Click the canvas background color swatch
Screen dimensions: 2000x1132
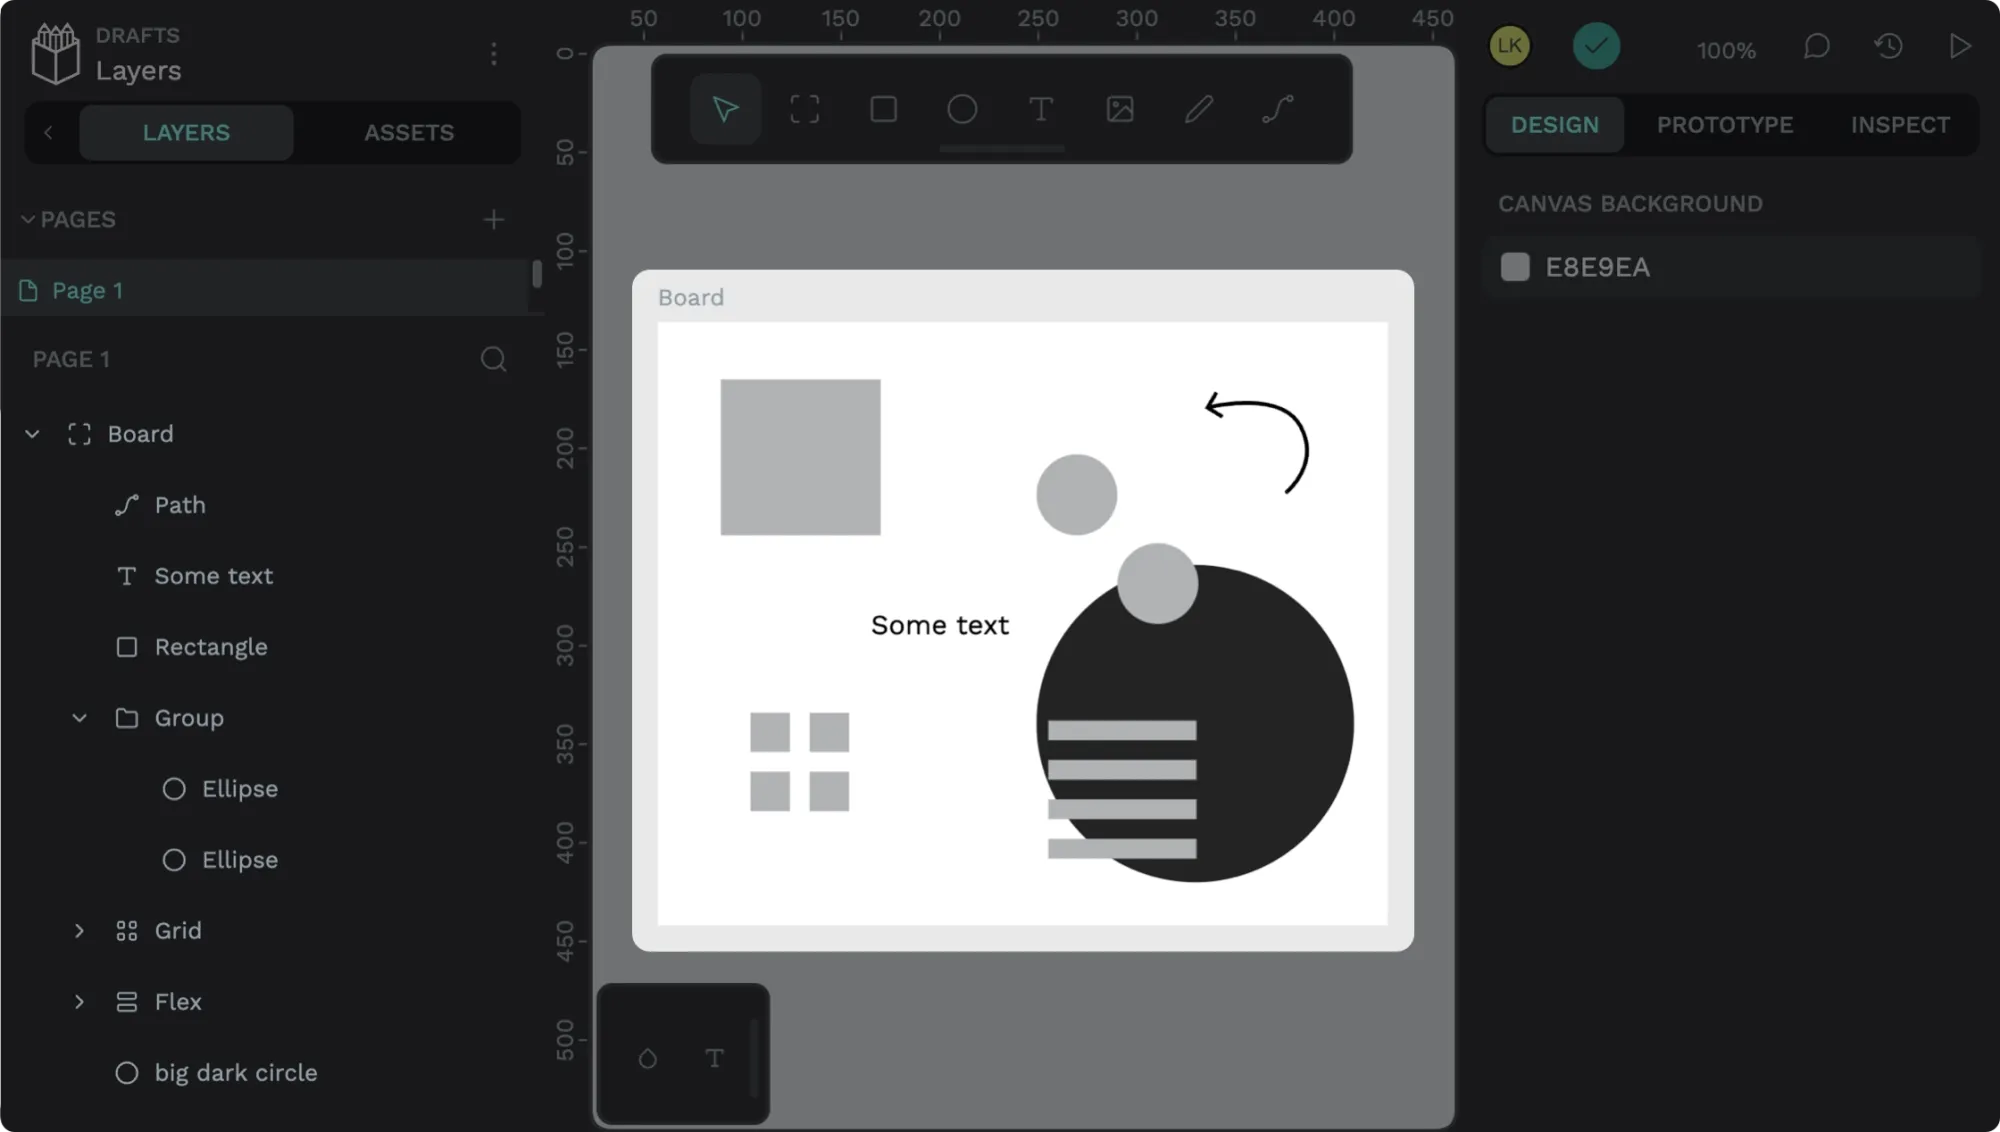pyautogui.click(x=1515, y=267)
